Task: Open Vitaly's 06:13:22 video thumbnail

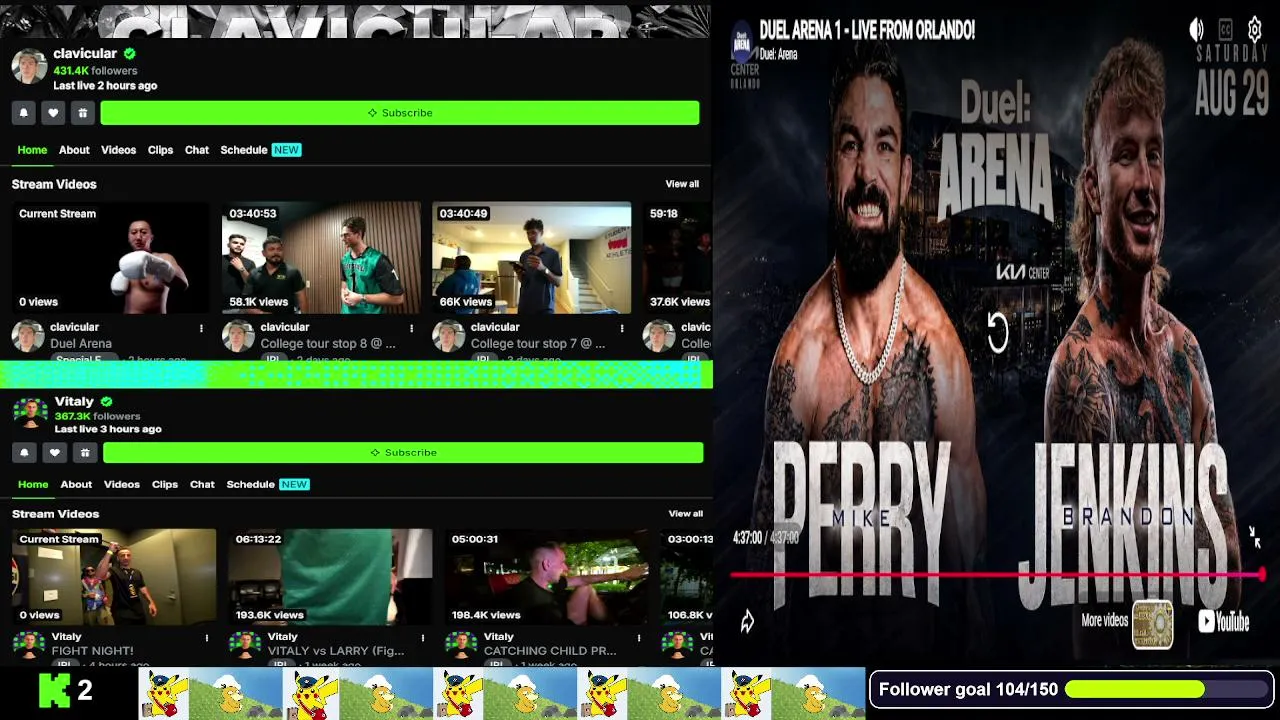Action: (331, 577)
